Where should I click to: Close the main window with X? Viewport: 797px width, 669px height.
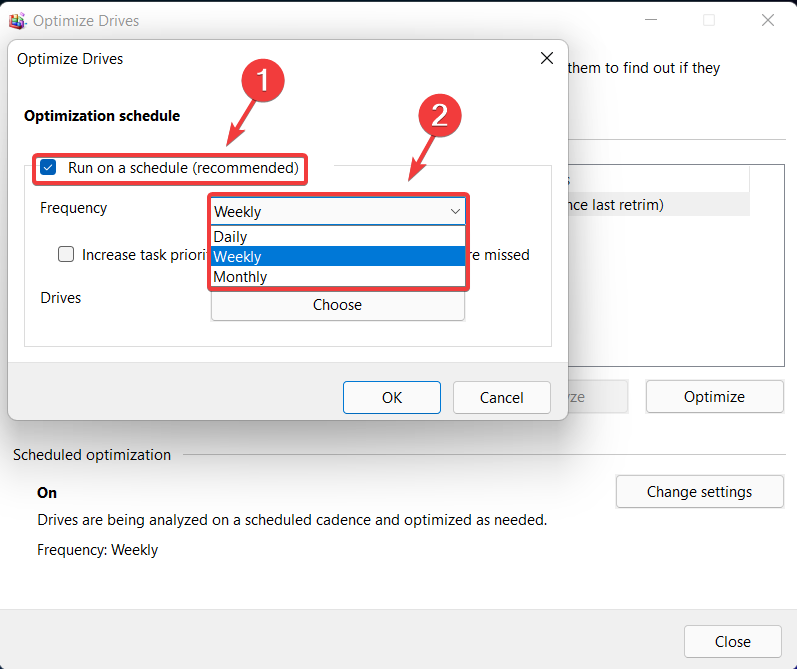pos(768,20)
